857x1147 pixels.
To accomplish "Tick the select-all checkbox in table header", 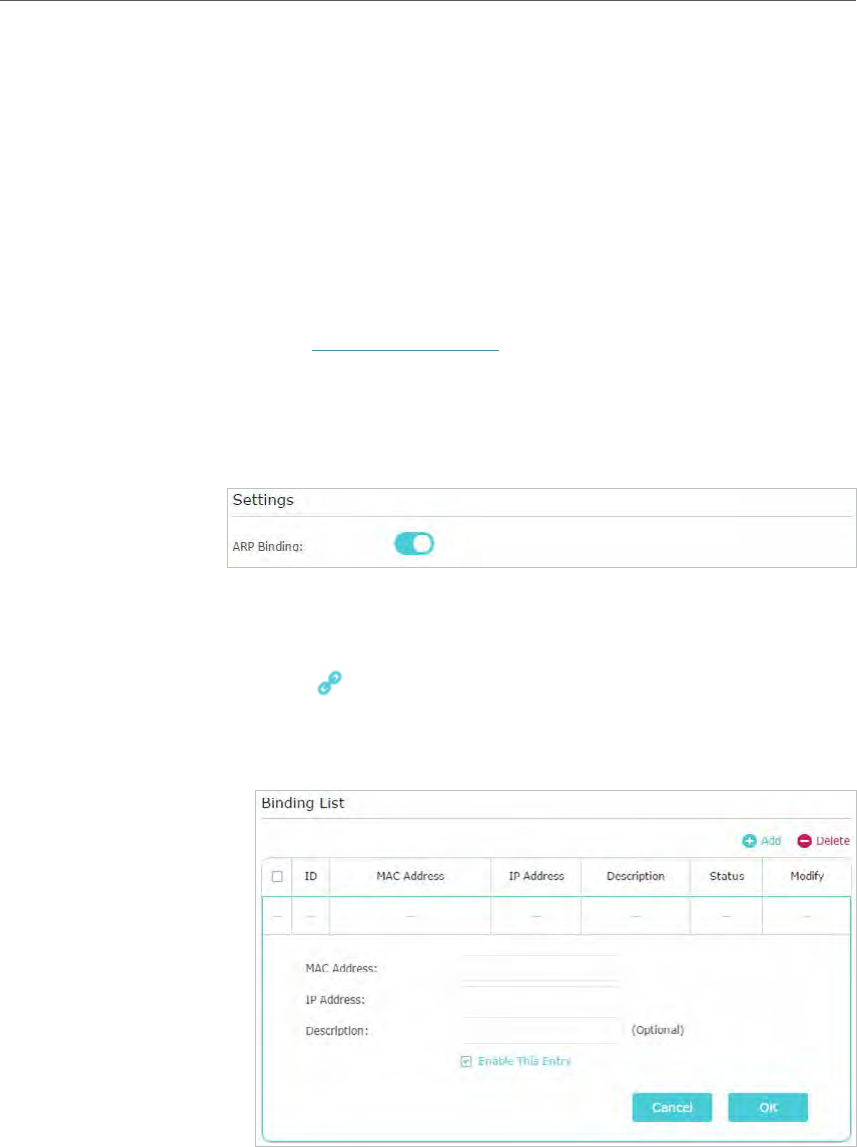I will [277, 876].
